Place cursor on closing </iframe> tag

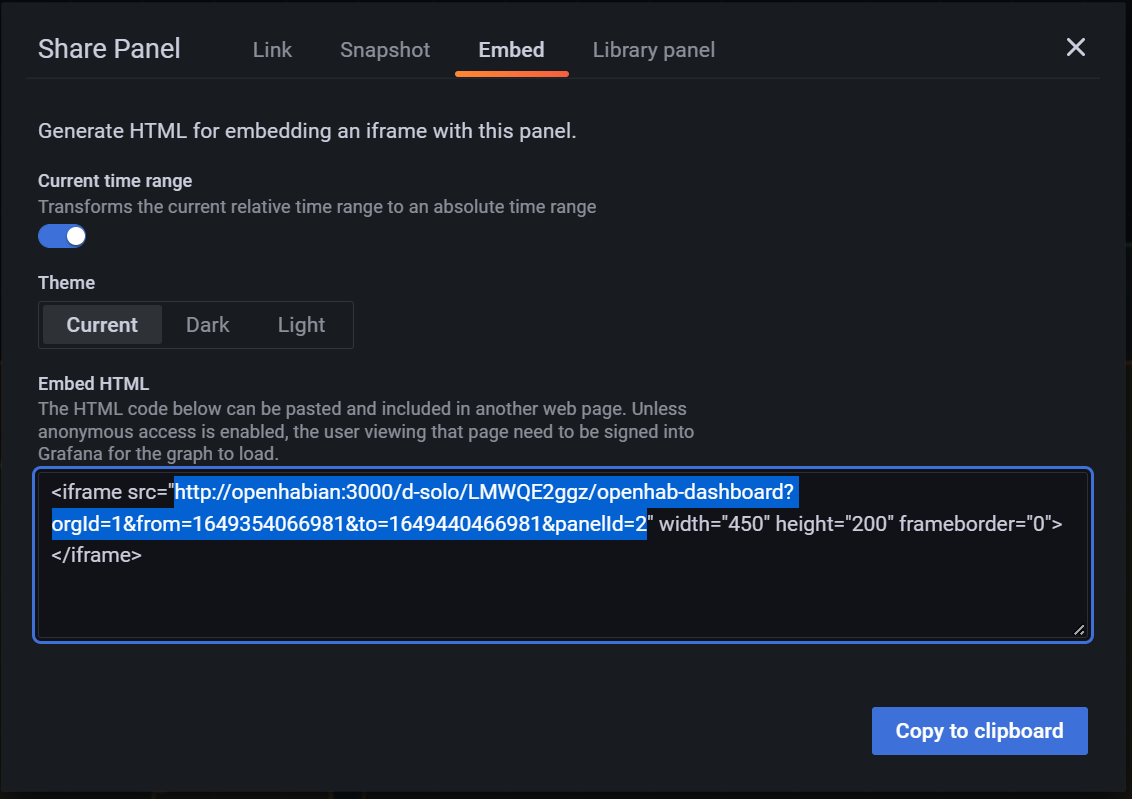pyautogui.click(x=97, y=554)
